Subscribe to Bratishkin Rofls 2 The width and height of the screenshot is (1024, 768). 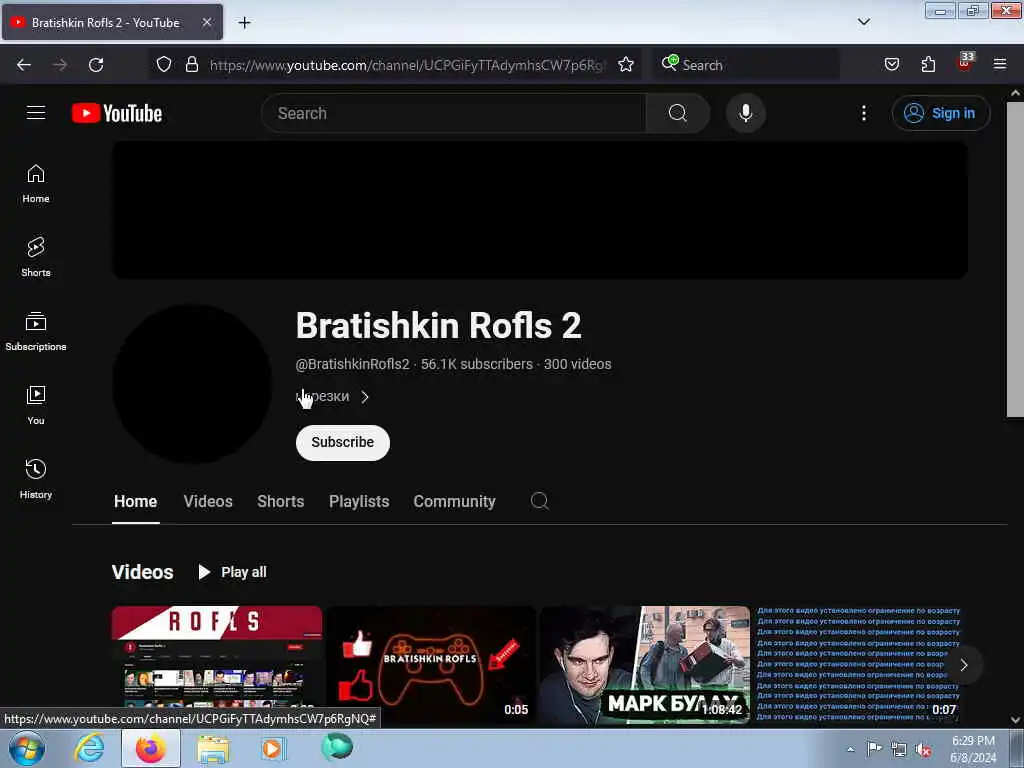(342, 442)
